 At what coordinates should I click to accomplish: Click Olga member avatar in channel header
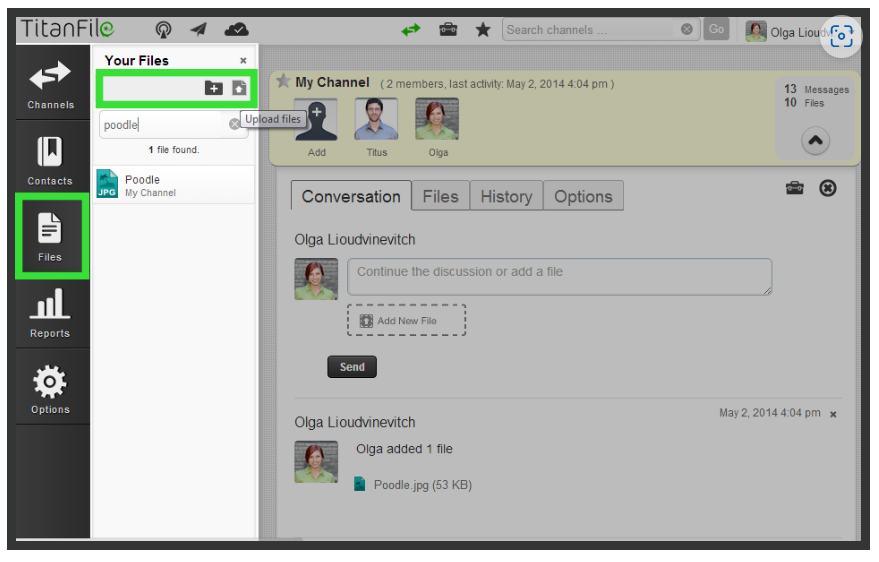pos(437,119)
